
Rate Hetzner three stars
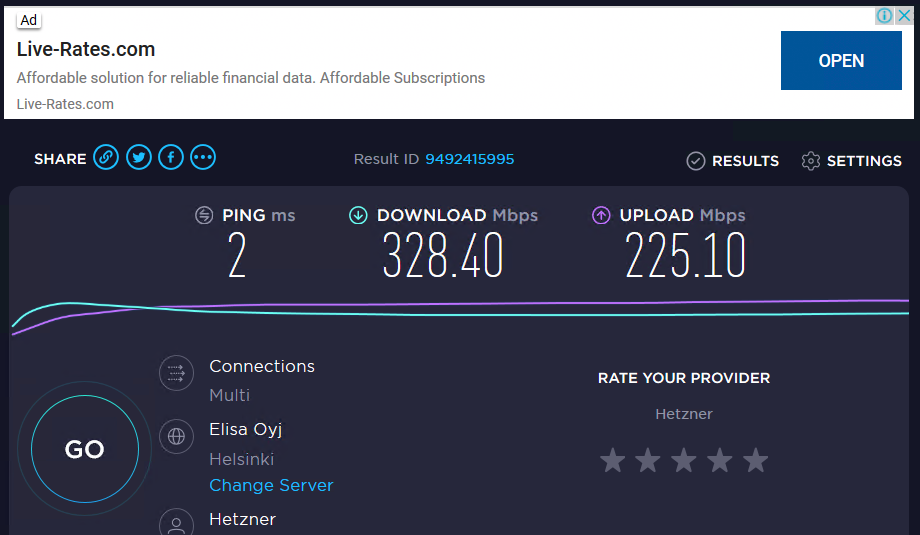(x=684, y=460)
